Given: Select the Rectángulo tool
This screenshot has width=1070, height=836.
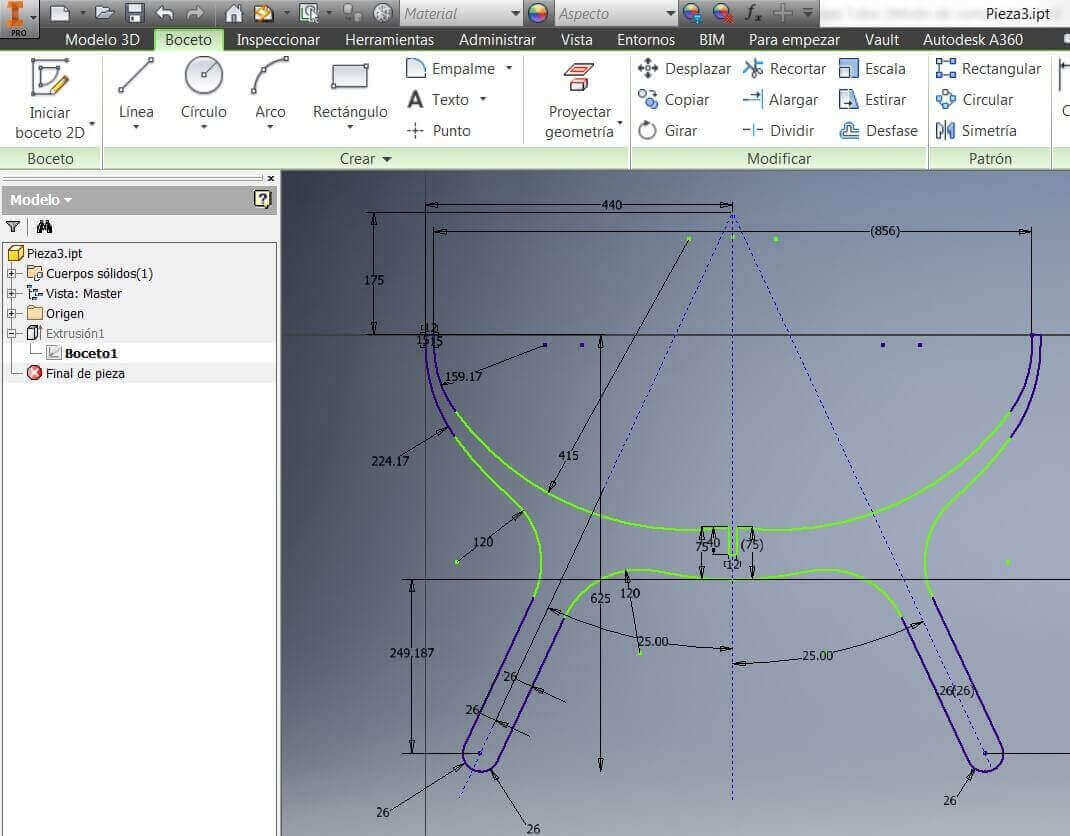Looking at the screenshot, I should tap(350, 93).
